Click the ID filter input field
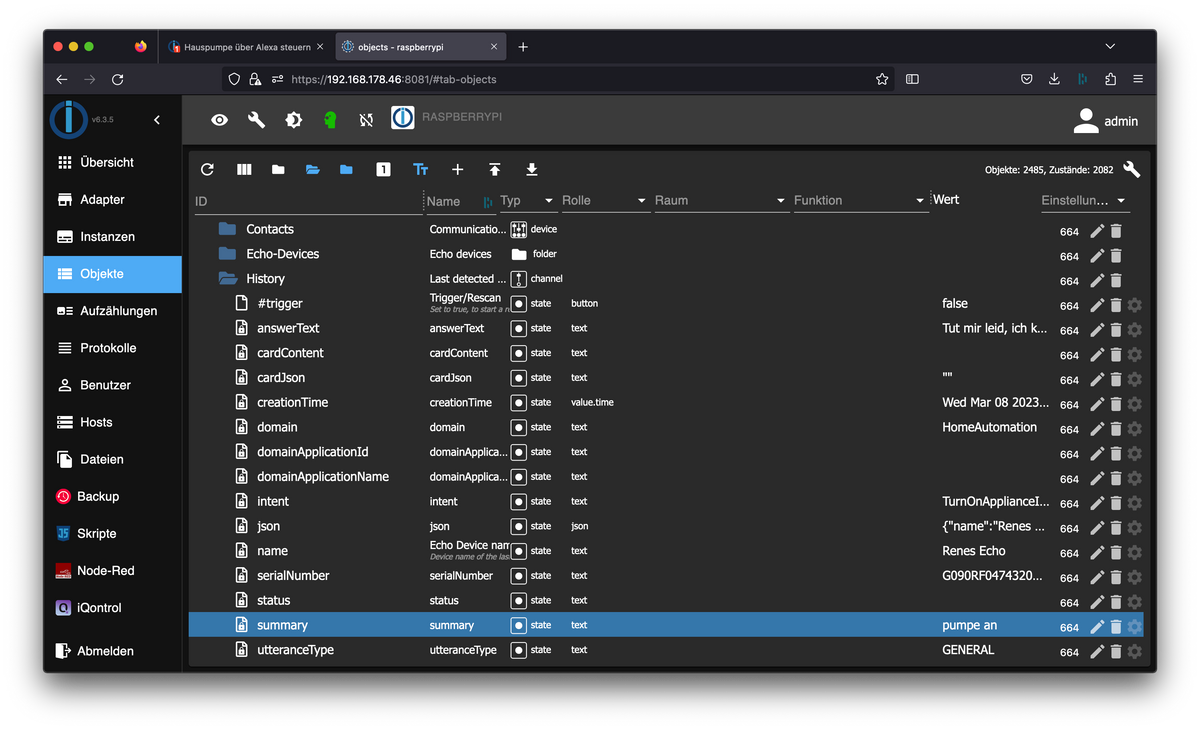Image resolution: width=1200 pixels, height=730 pixels. (306, 201)
